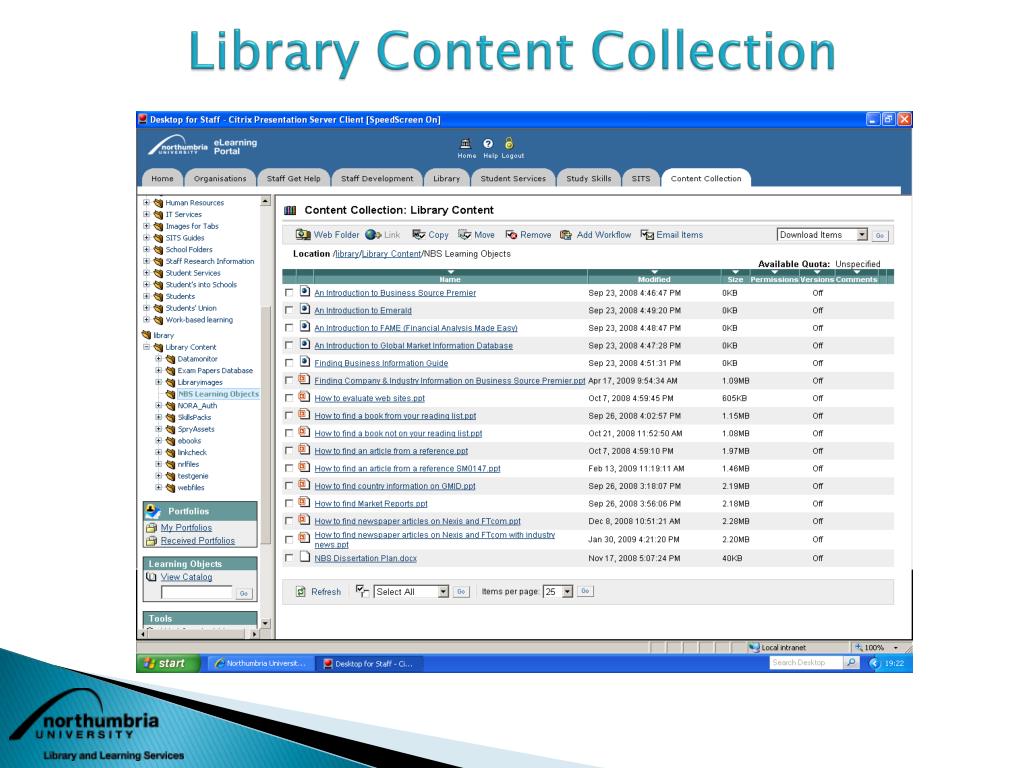This screenshot has width=1024, height=768.
Task: Click file icon for How to evaluate web sites.ppt
Action: (304, 396)
